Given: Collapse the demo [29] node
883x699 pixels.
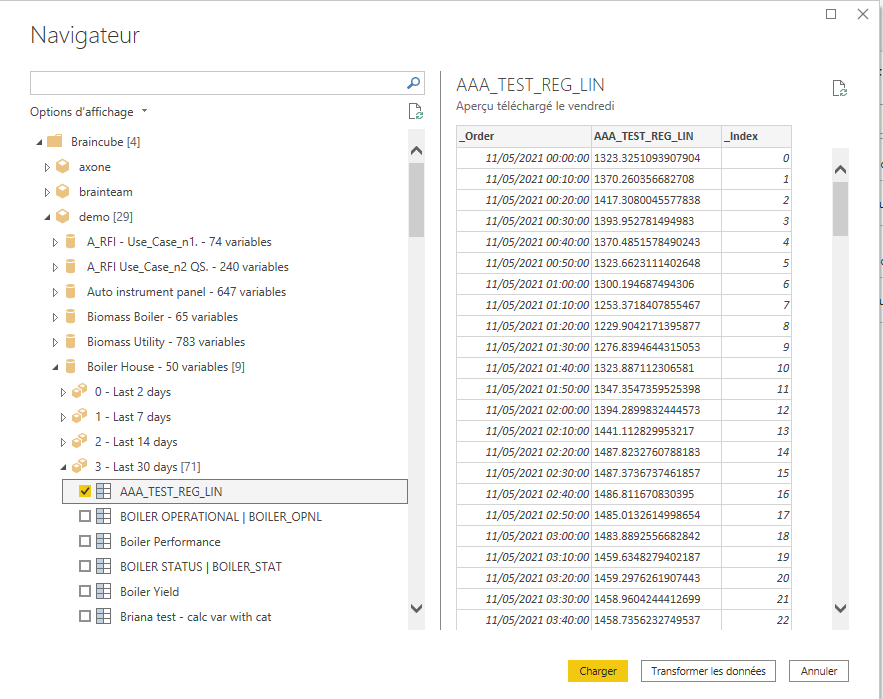Looking at the screenshot, I should tap(47, 217).
